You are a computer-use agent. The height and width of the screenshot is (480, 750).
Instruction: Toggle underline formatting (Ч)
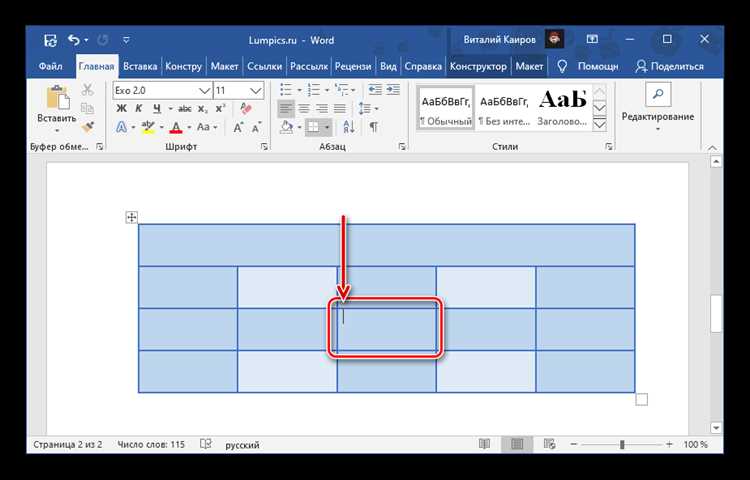tap(157, 109)
